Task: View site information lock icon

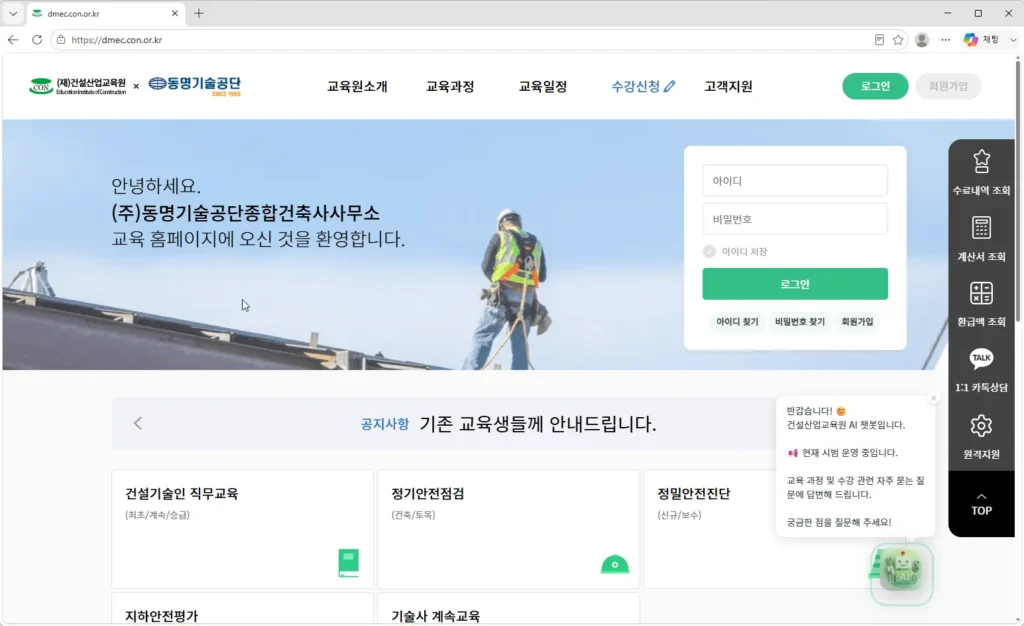Action: click(x=61, y=40)
